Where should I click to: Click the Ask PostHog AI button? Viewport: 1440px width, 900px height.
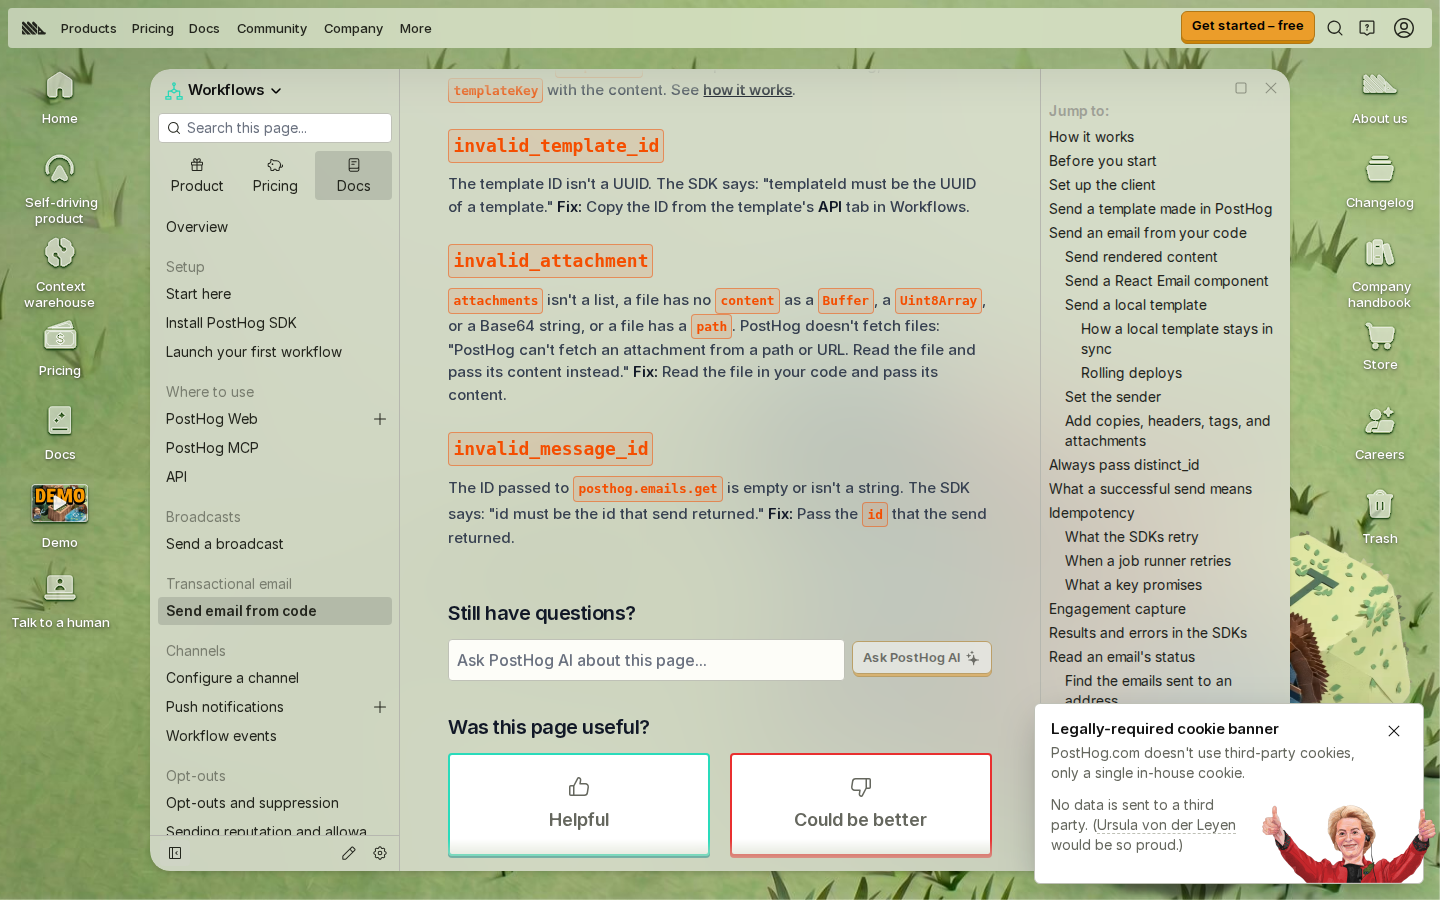[921, 658]
